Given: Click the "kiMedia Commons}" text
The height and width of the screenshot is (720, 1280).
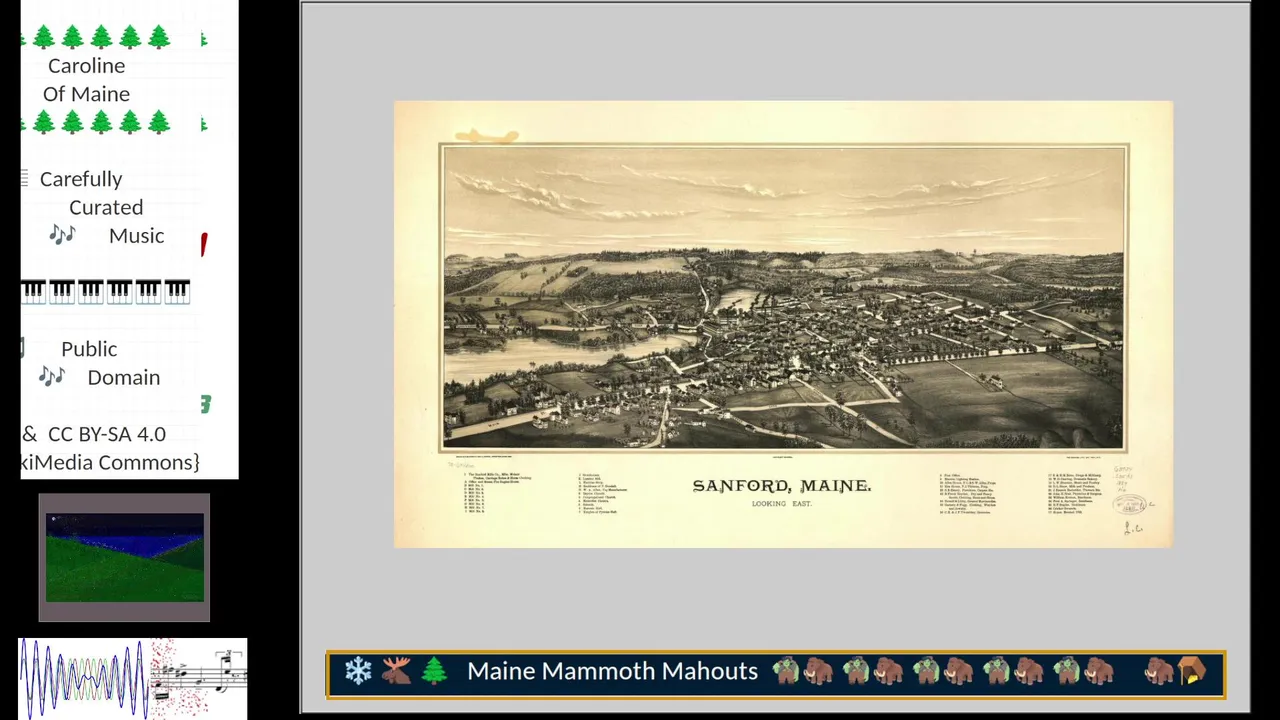Looking at the screenshot, I should point(110,462).
